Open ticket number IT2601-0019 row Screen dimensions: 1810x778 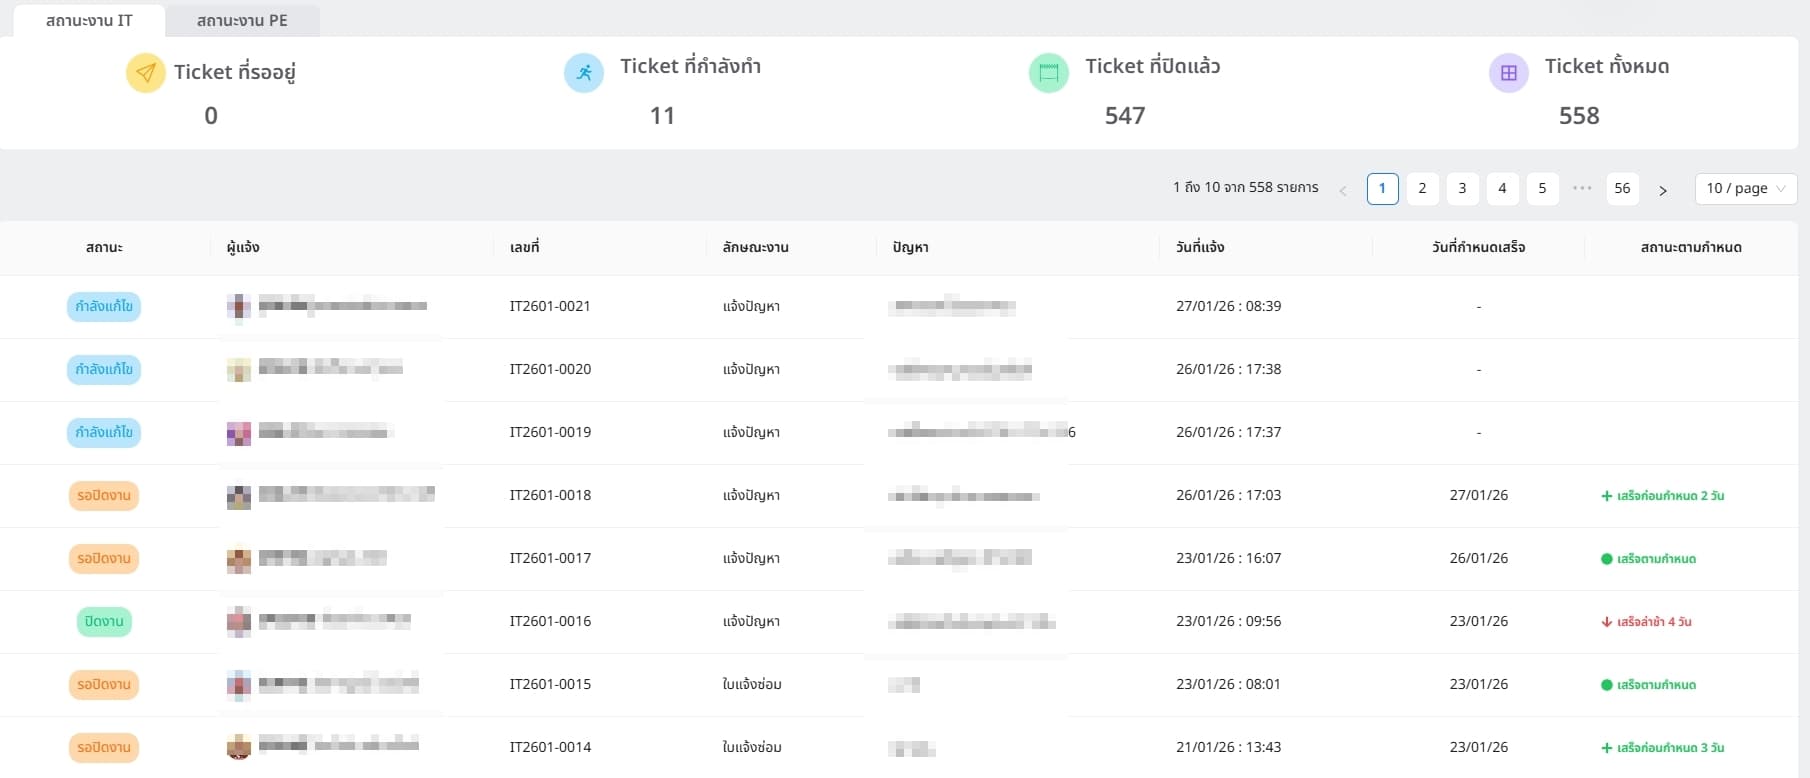tap(550, 432)
